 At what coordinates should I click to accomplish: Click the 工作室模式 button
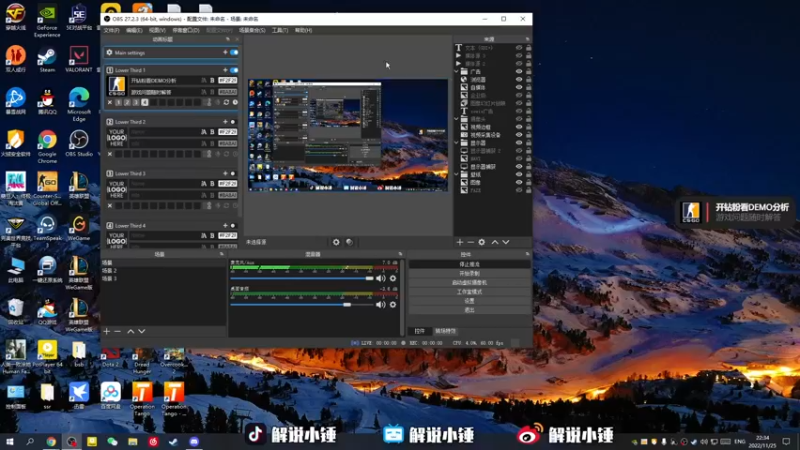point(469,292)
